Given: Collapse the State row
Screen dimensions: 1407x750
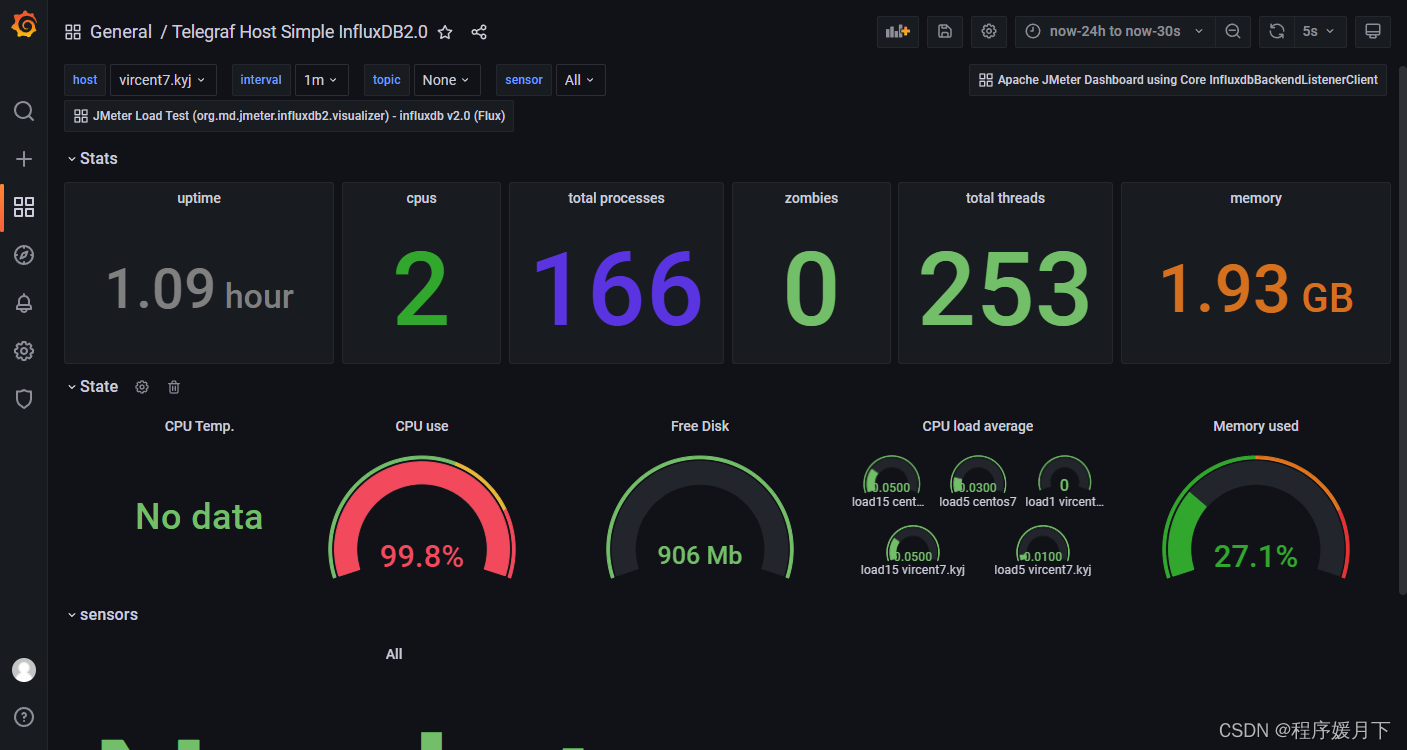Looking at the screenshot, I should 92,387.
